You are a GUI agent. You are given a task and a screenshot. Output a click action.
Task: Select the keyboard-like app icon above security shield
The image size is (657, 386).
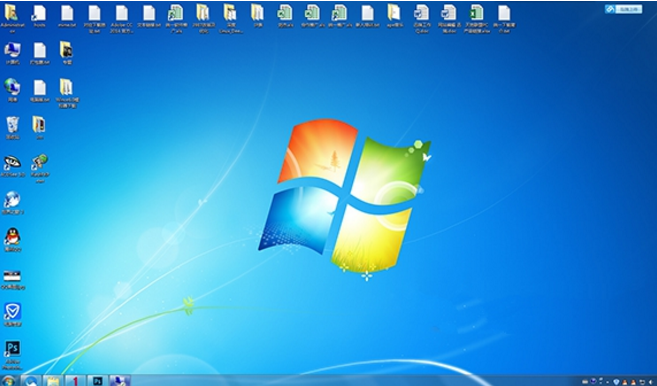click(13, 279)
